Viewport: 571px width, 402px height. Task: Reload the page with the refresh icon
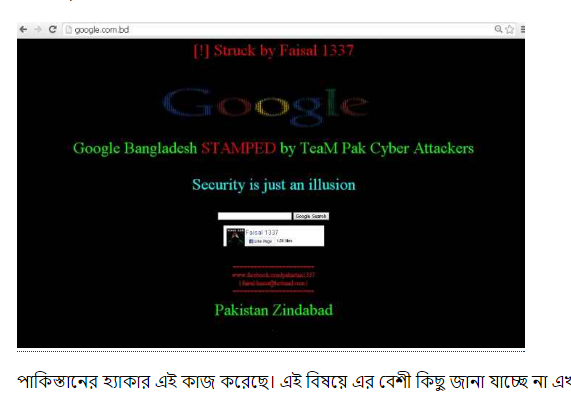click(x=52, y=29)
